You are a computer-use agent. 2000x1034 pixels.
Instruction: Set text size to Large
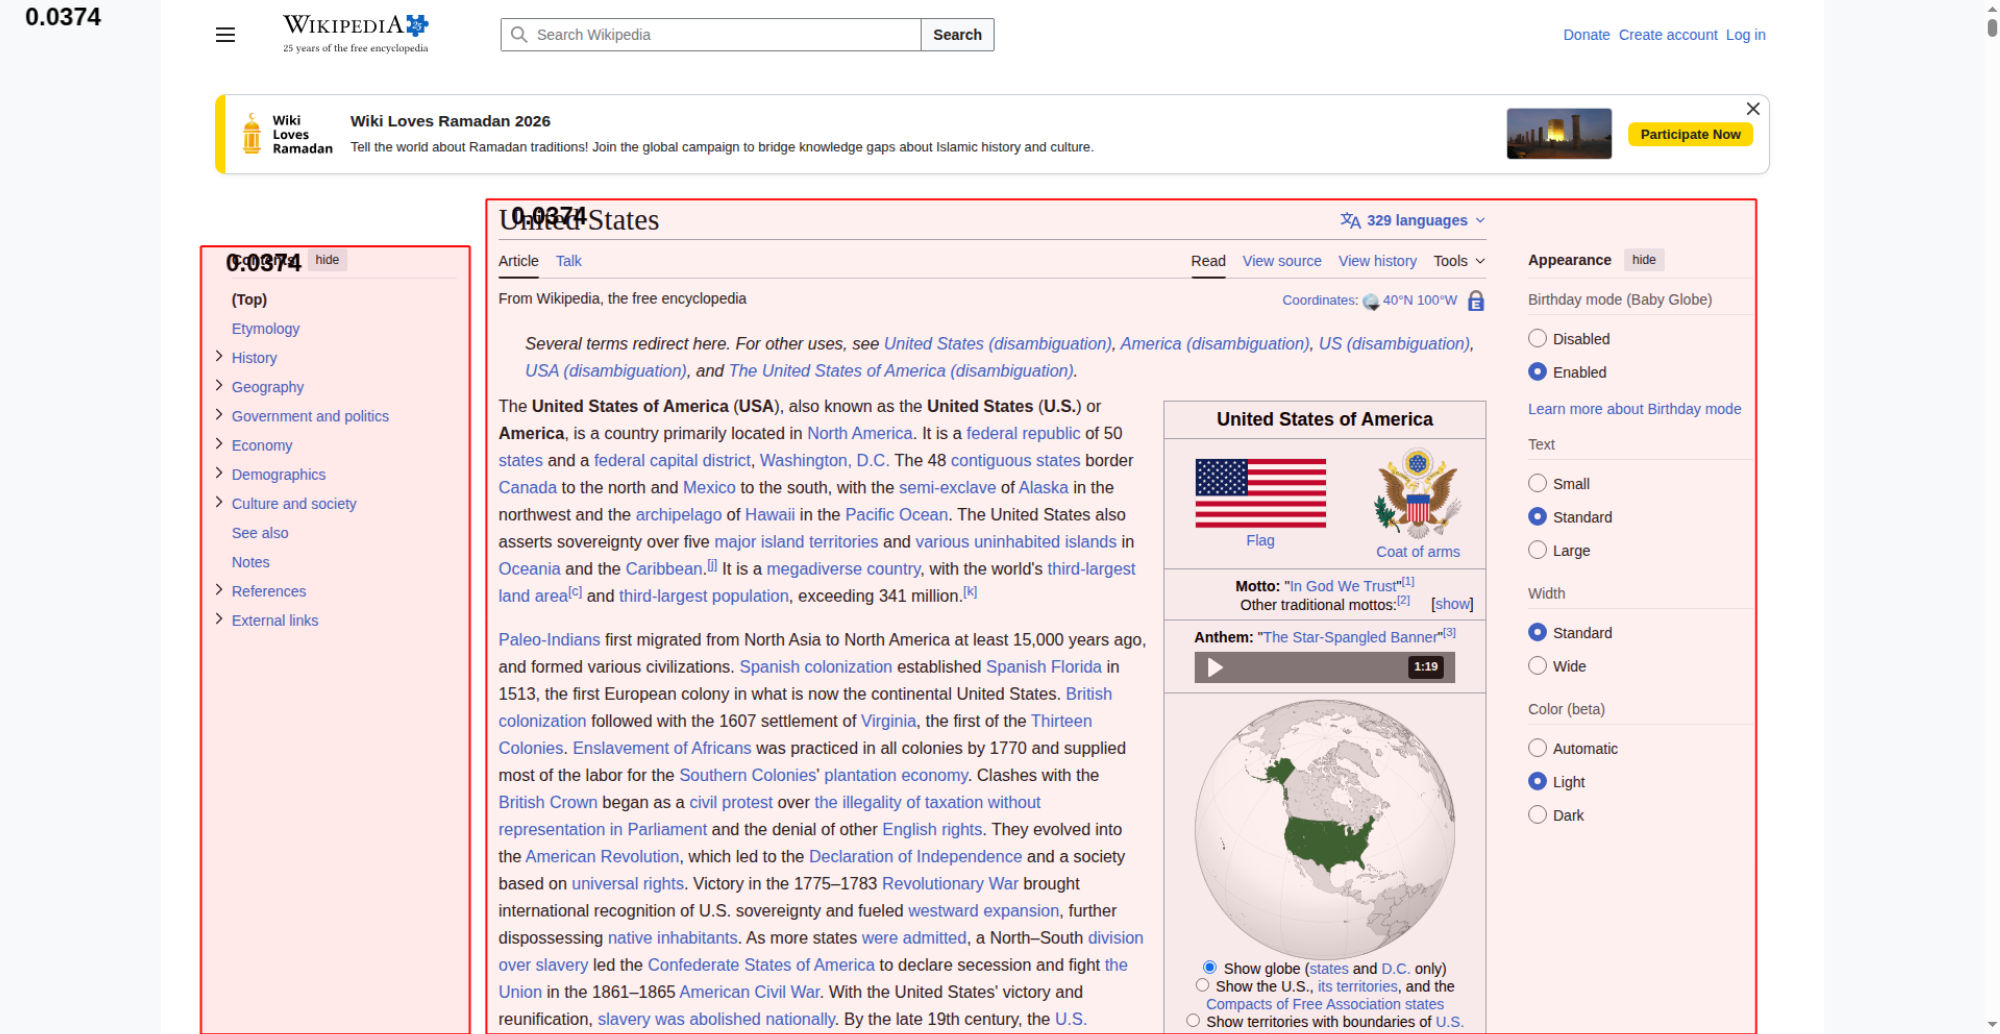[x=1537, y=550]
